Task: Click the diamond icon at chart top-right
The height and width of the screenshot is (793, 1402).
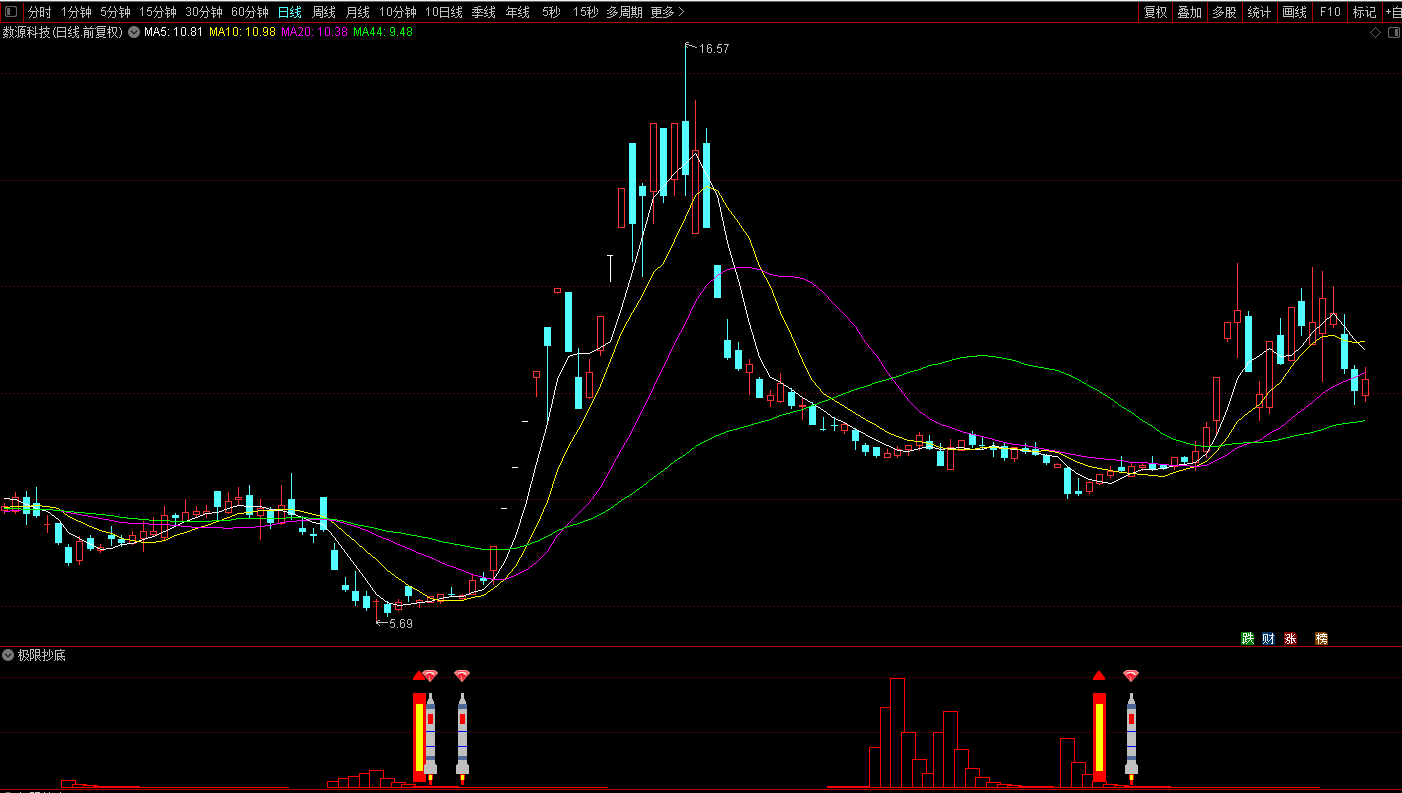Action: (x=1375, y=32)
